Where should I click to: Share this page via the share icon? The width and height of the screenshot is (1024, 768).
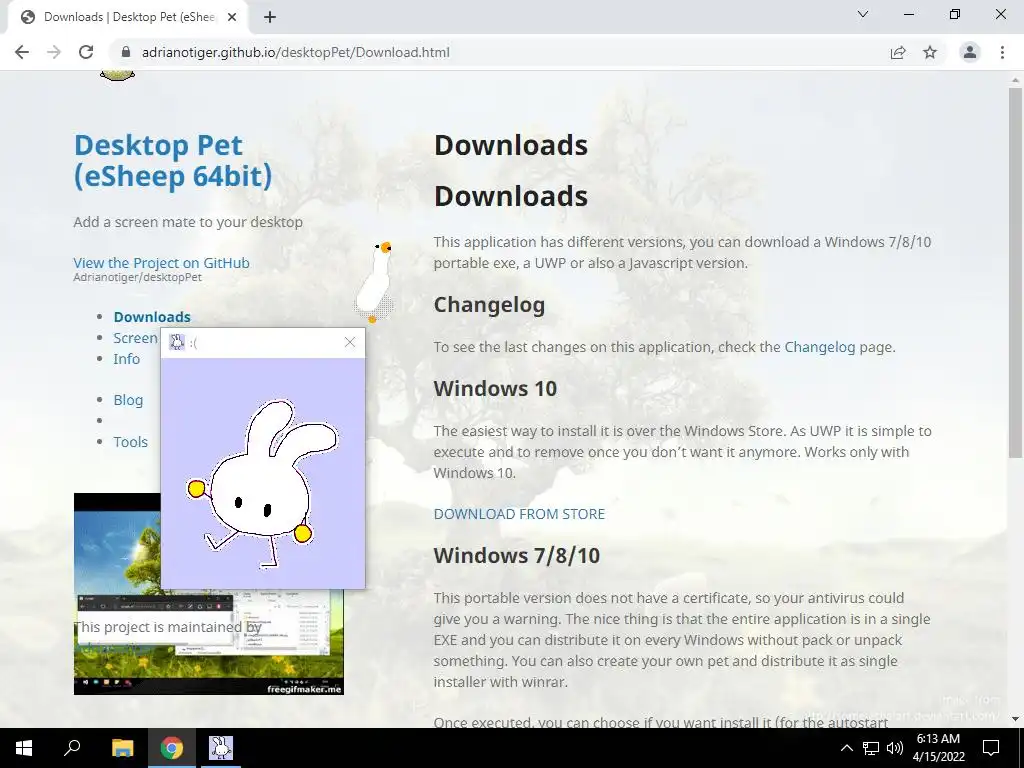(898, 52)
